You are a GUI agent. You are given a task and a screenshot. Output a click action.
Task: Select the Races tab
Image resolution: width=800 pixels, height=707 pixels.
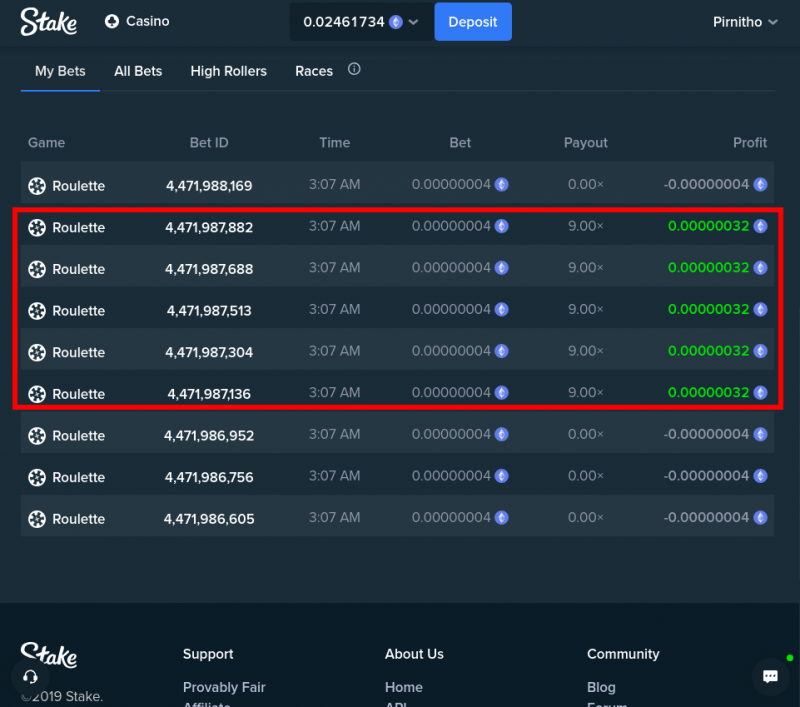point(314,71)
